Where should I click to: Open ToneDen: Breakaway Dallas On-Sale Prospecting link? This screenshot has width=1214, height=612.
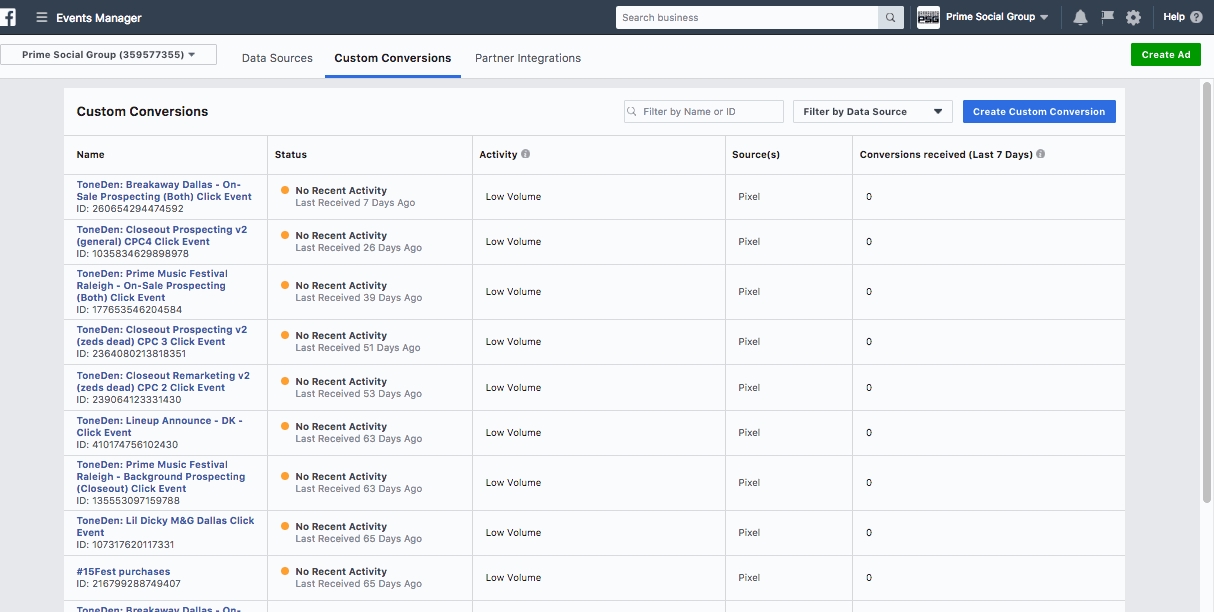click(x=164, y=191)
